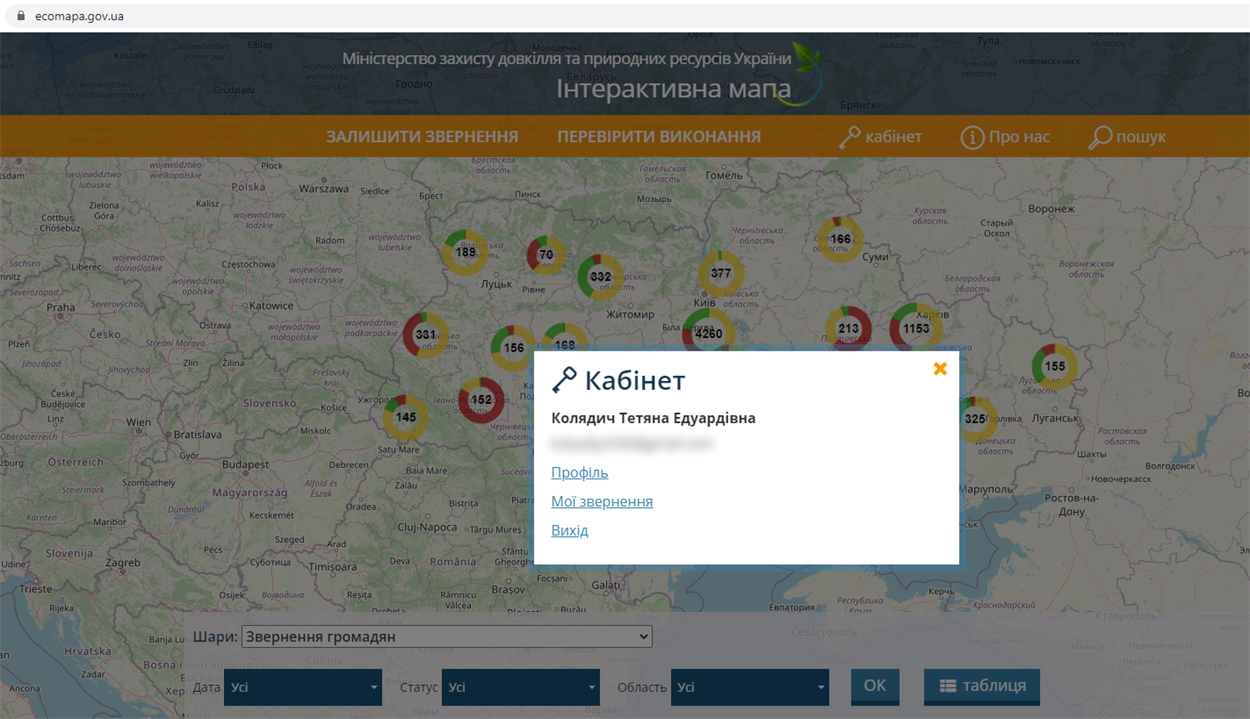Click the map cluster marker 1153
1250x719 pixels.
point(916,328)
